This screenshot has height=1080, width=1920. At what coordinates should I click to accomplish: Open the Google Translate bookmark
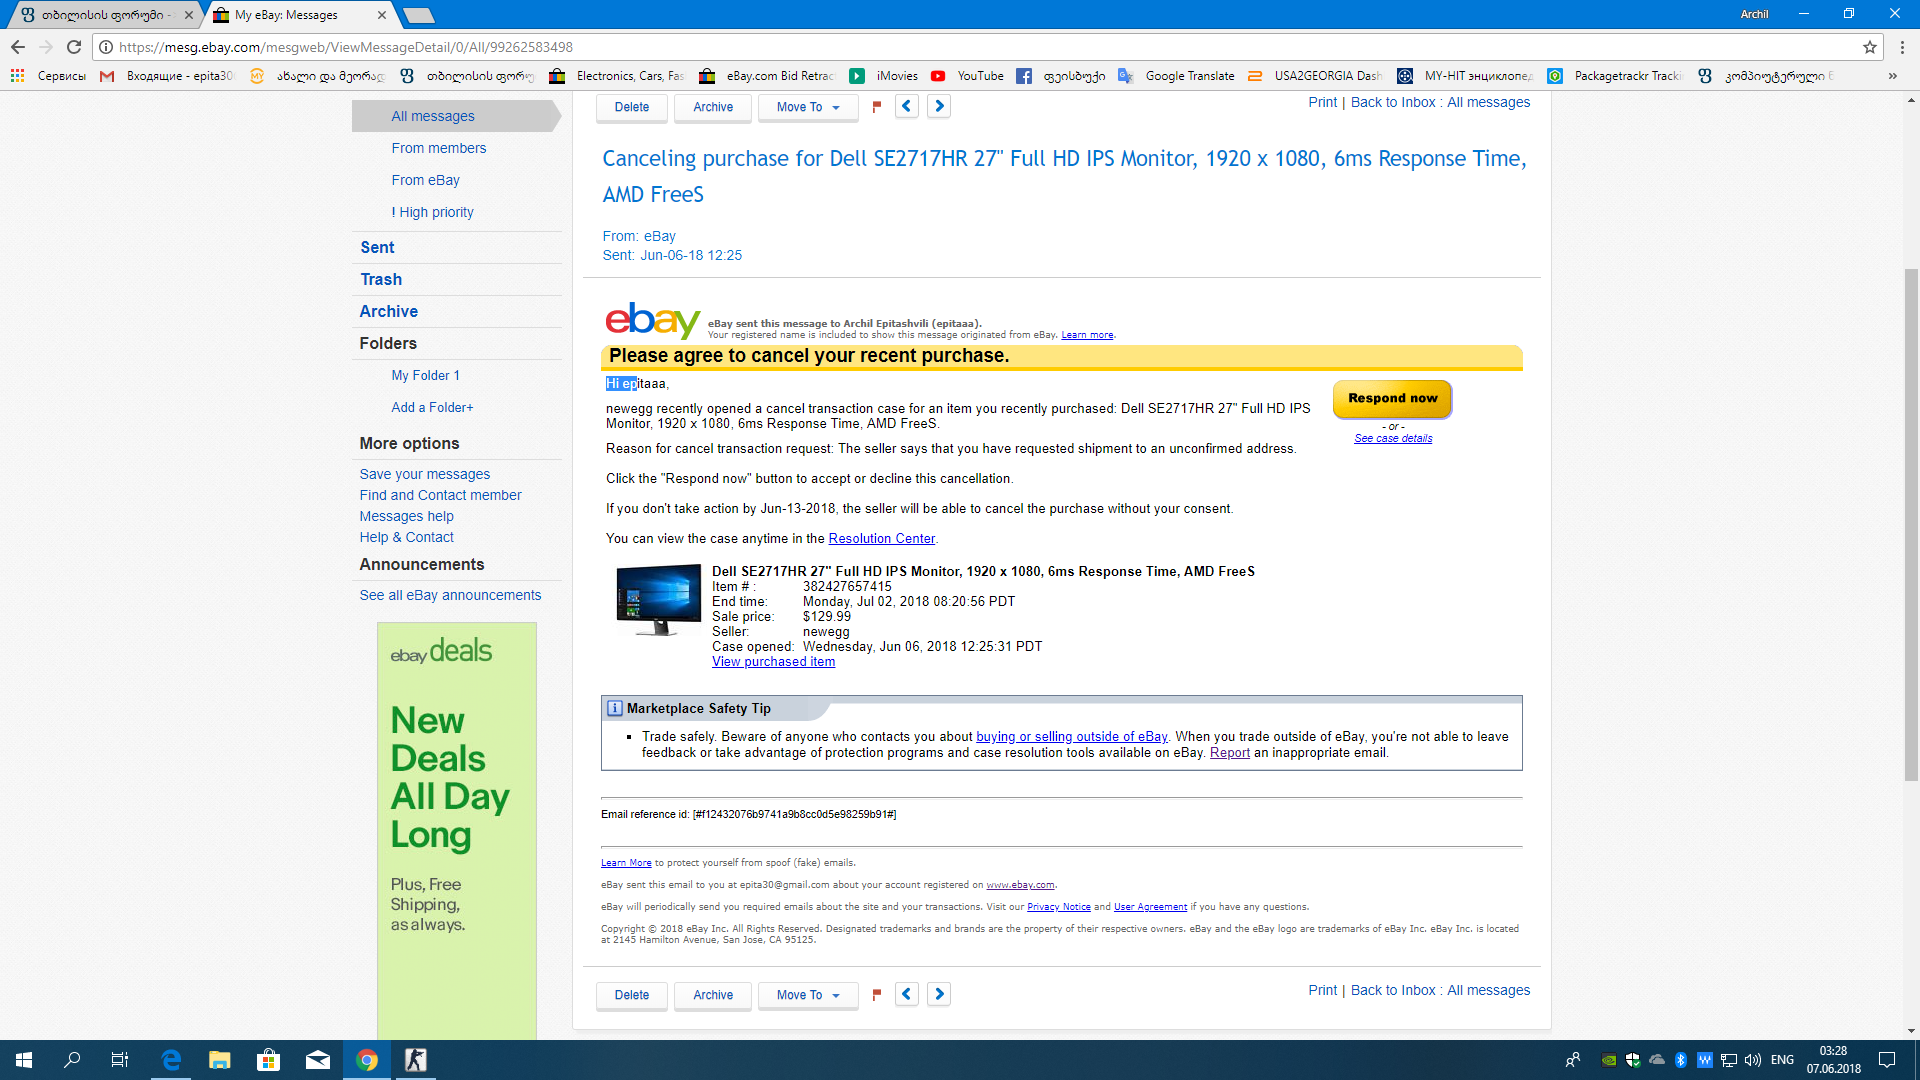[x=1177, y=76]
